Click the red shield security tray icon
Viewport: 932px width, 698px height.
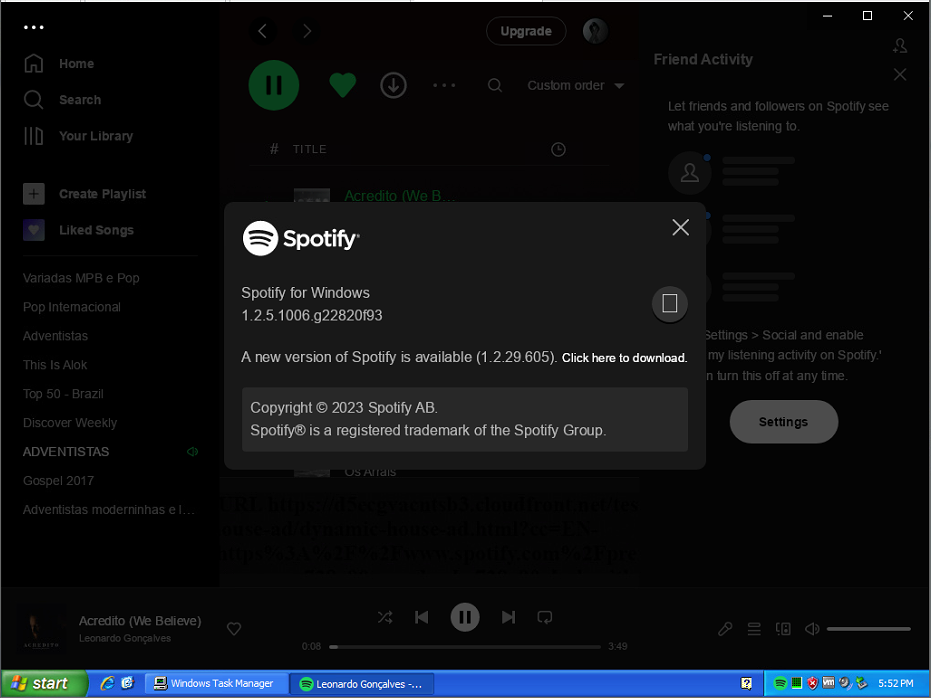pyautogui.click(x=813, y=684)
